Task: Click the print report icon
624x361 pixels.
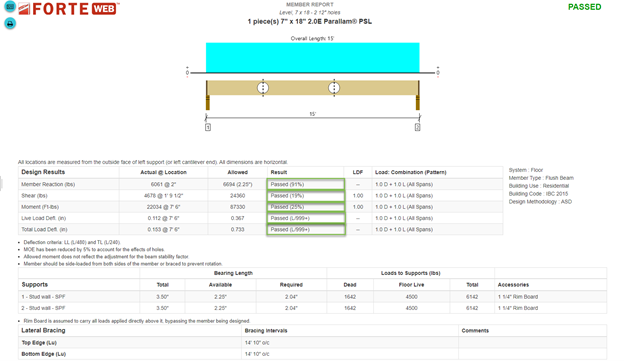Action: (x=10, y=23)
